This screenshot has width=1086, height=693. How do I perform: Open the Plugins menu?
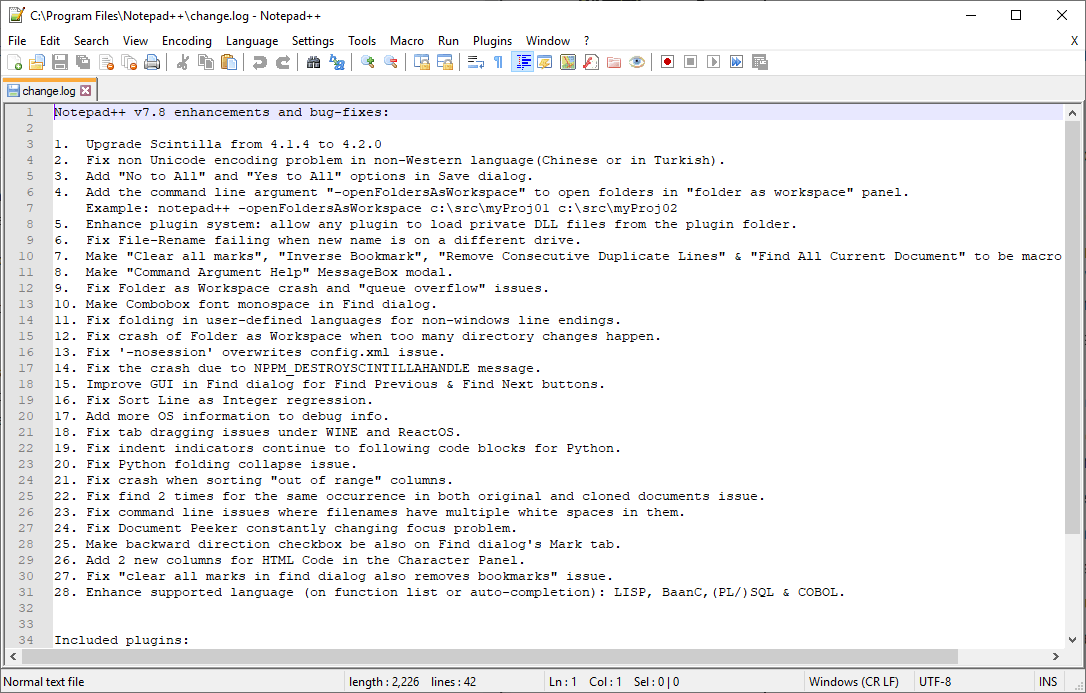pos(492,41)
